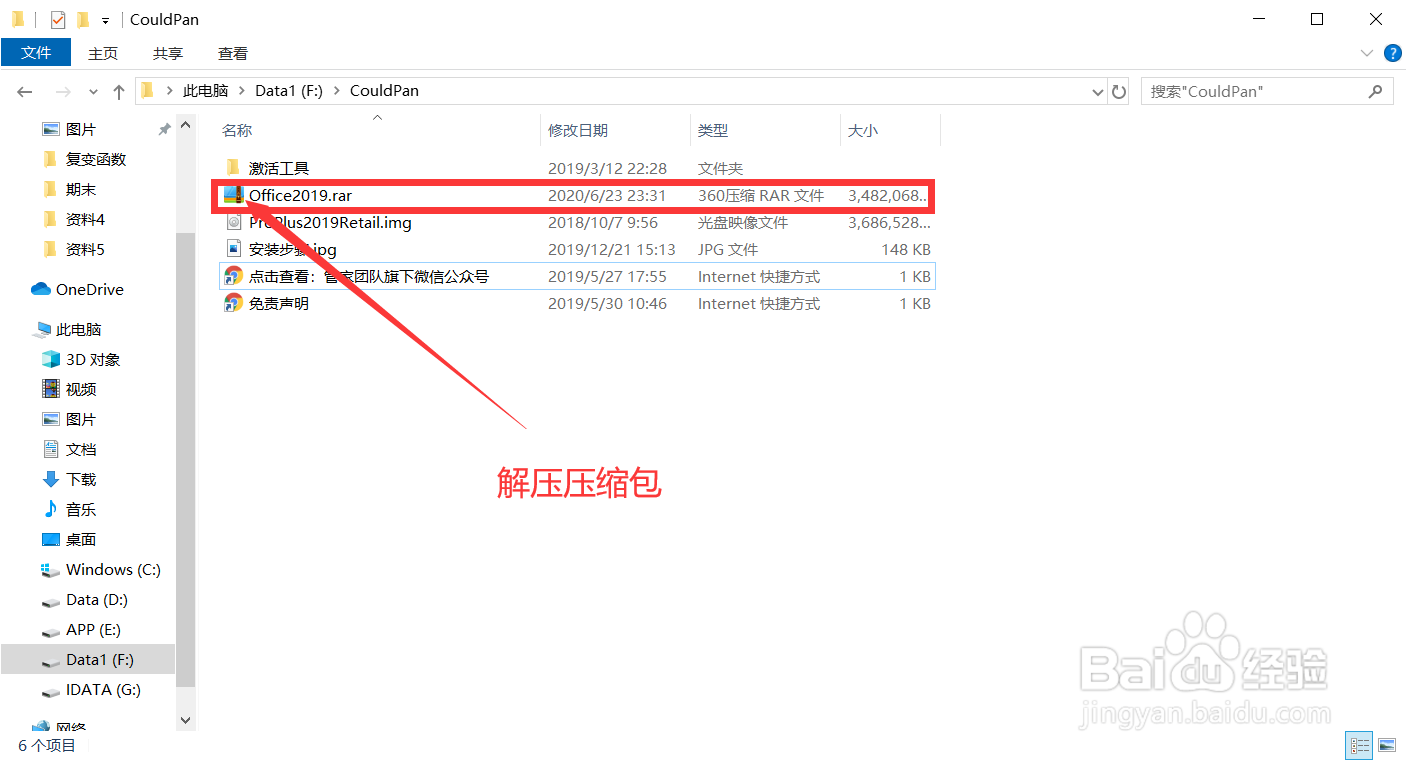The height and width of the screenshot is (761, 1407).
Task: Open 音乐 in navigation pane
Action: [x=81, y=509]
